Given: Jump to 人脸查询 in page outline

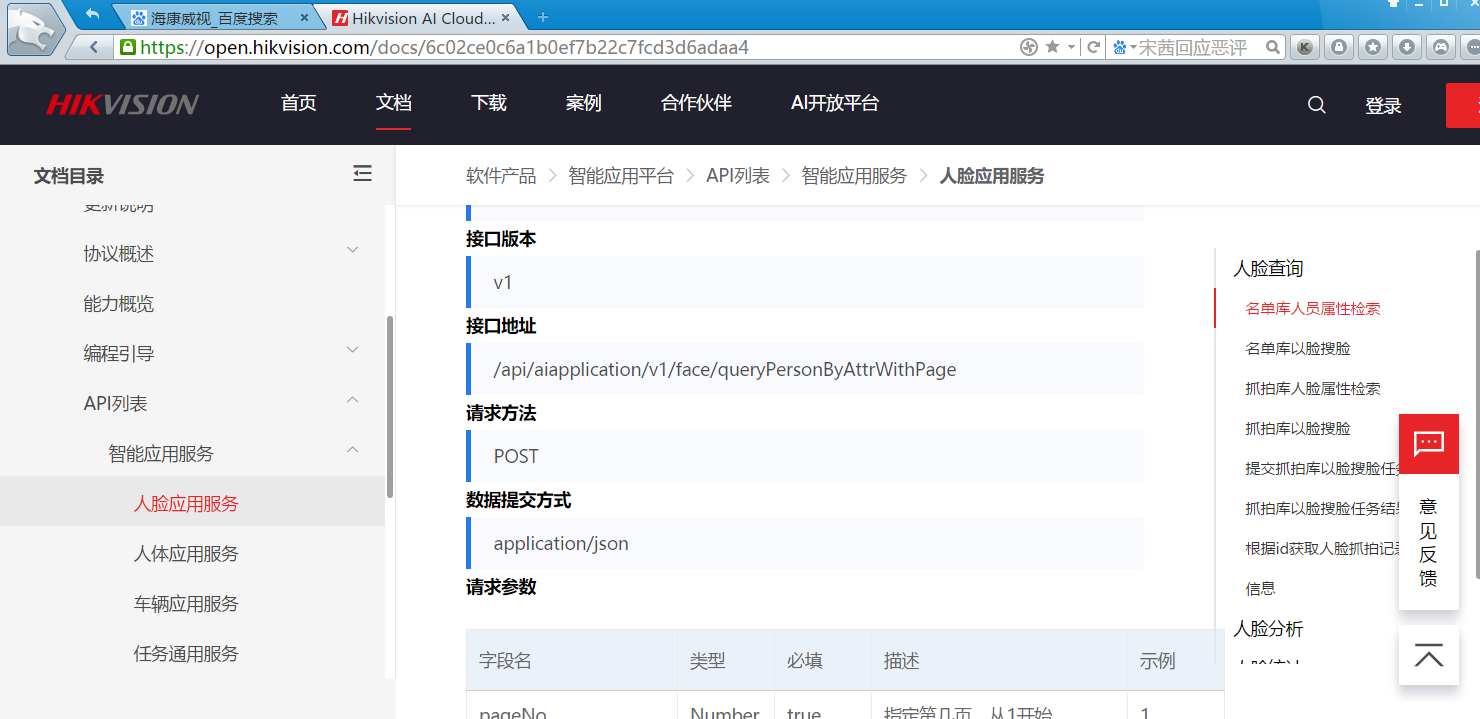Looking at the screenshot, I should 1268,269.
